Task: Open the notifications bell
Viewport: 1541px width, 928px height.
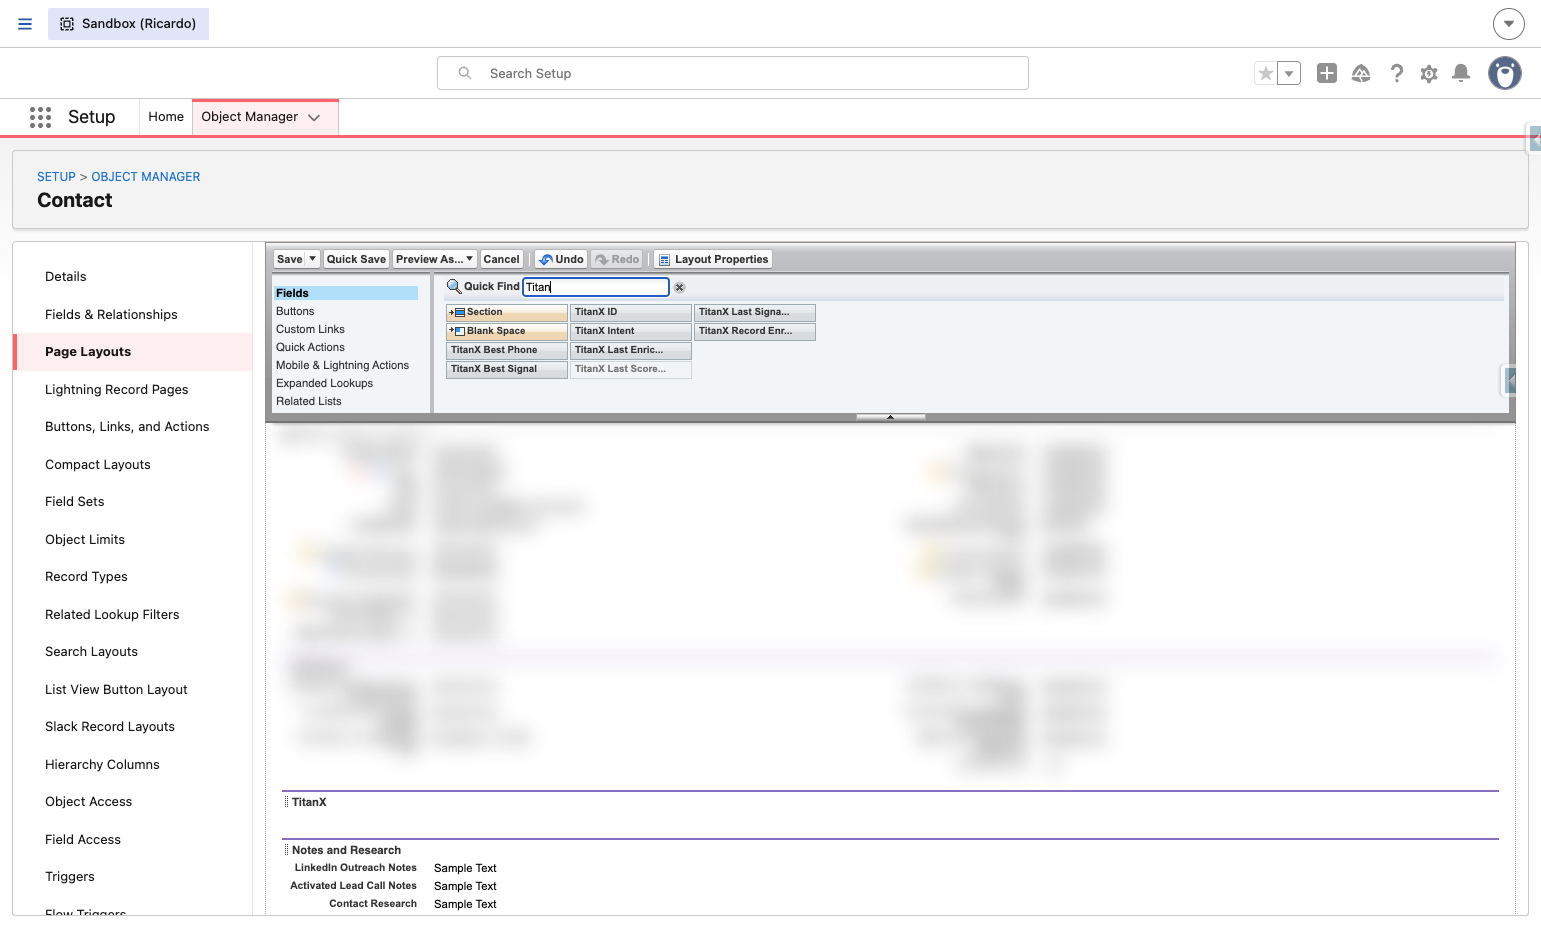Action: click(x=1461, y=73)
